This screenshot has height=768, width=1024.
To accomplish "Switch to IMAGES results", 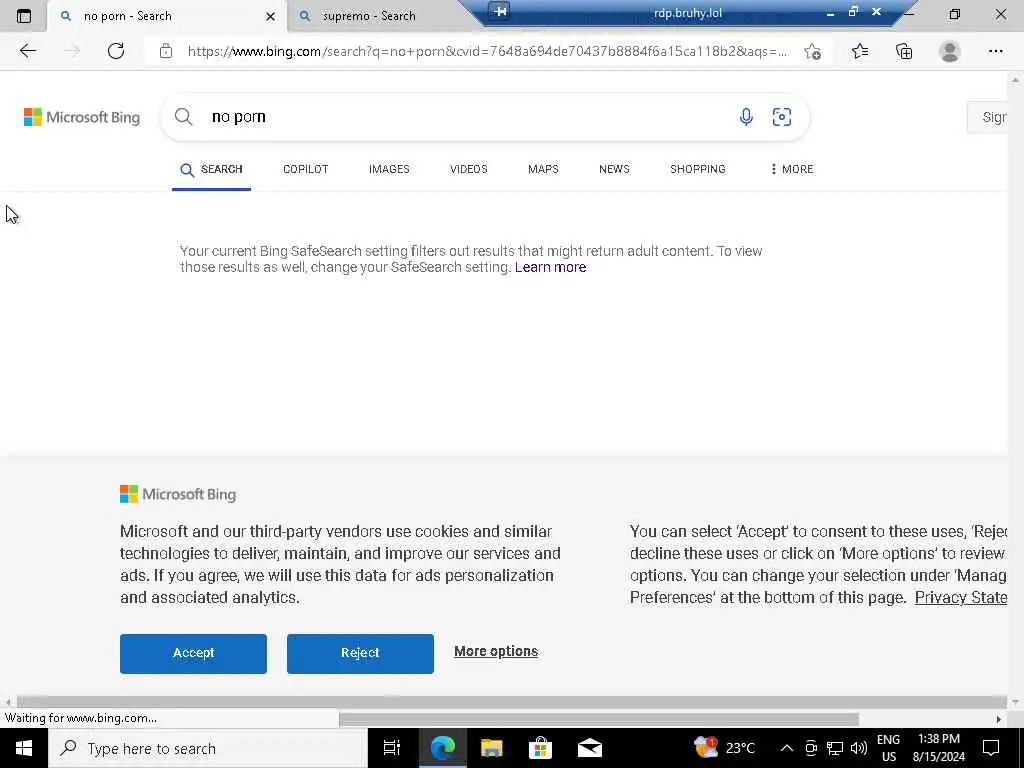I will tap(389, 169).
